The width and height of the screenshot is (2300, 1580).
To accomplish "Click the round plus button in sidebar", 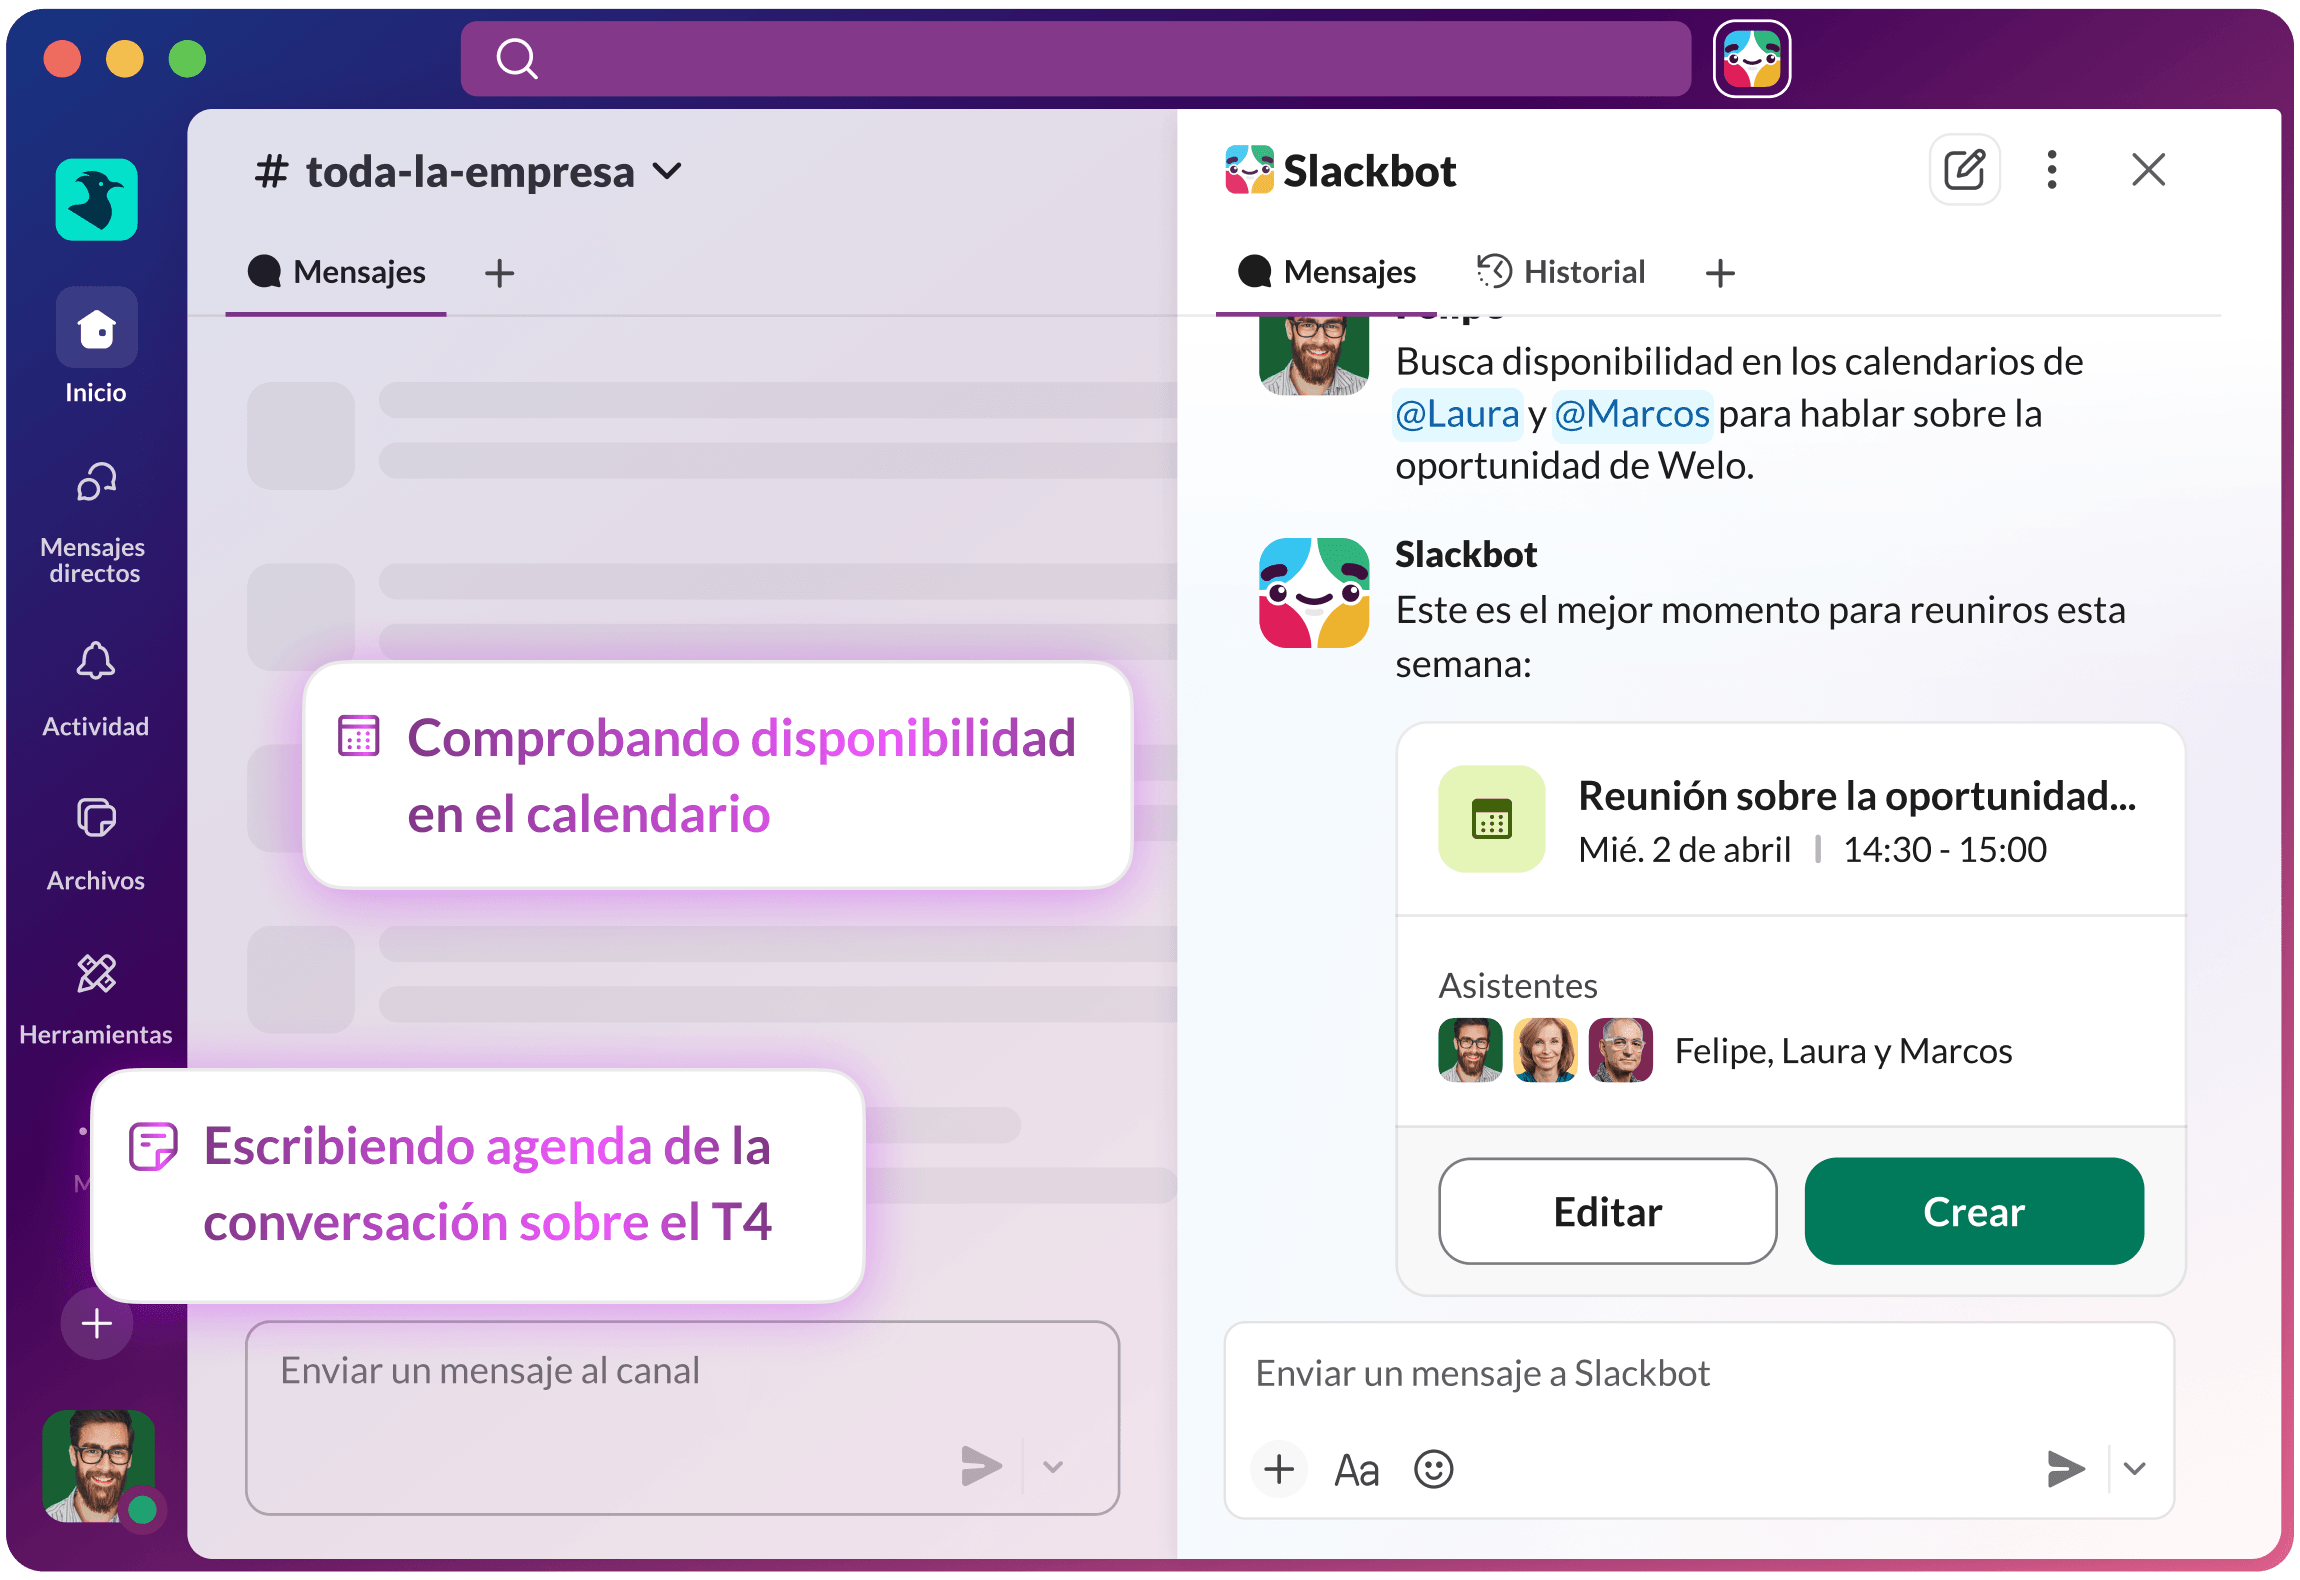I will click(96, 1323).
